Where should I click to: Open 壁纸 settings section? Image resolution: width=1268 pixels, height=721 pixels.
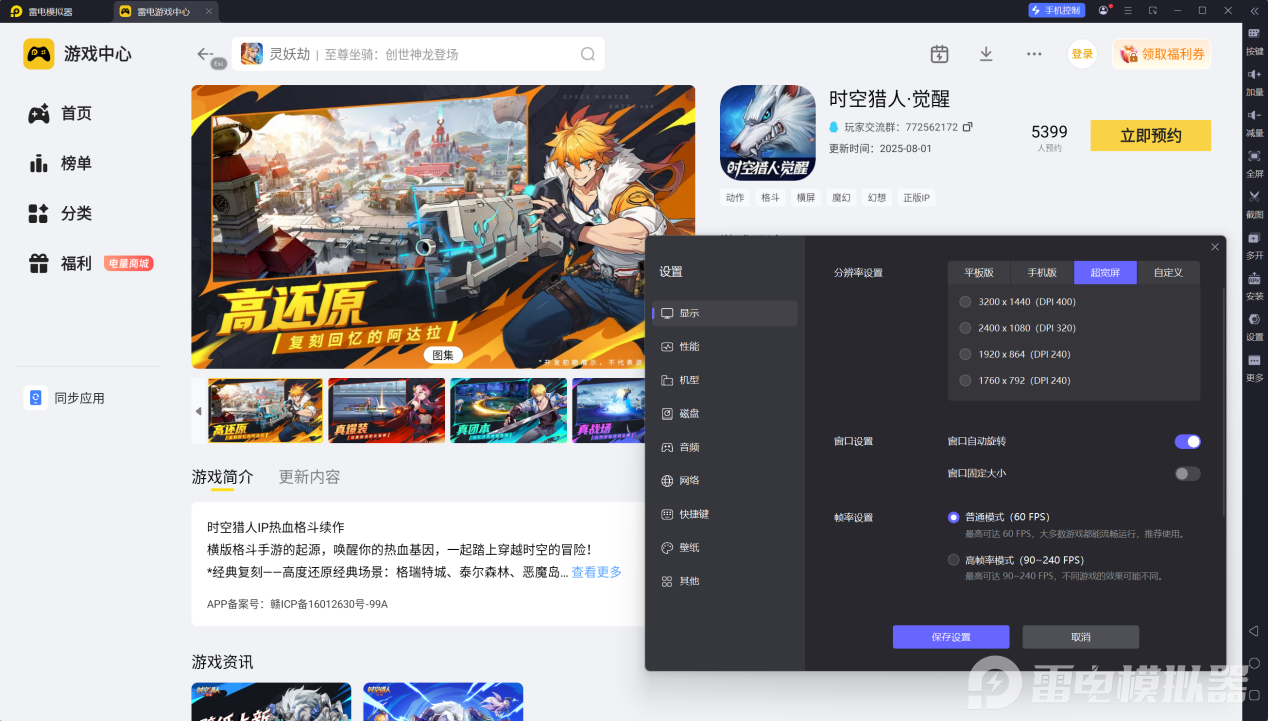point(725,547)
